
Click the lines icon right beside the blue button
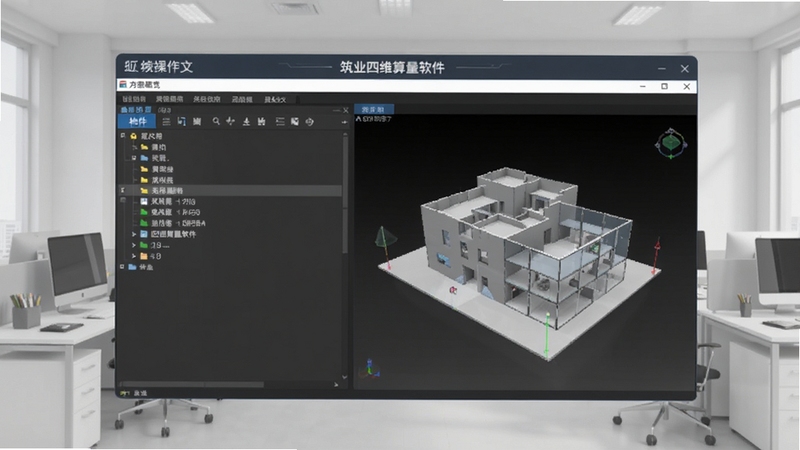coord(166,121)
